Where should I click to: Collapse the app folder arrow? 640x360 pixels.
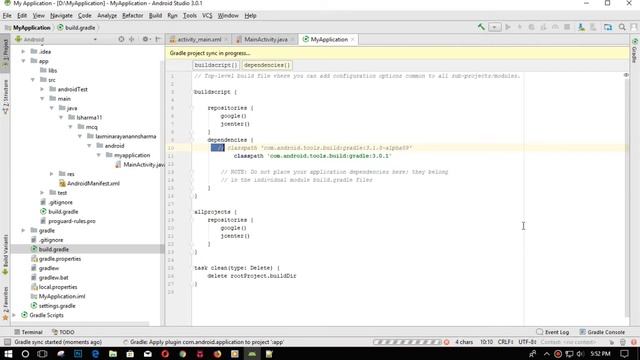point(23,61)
